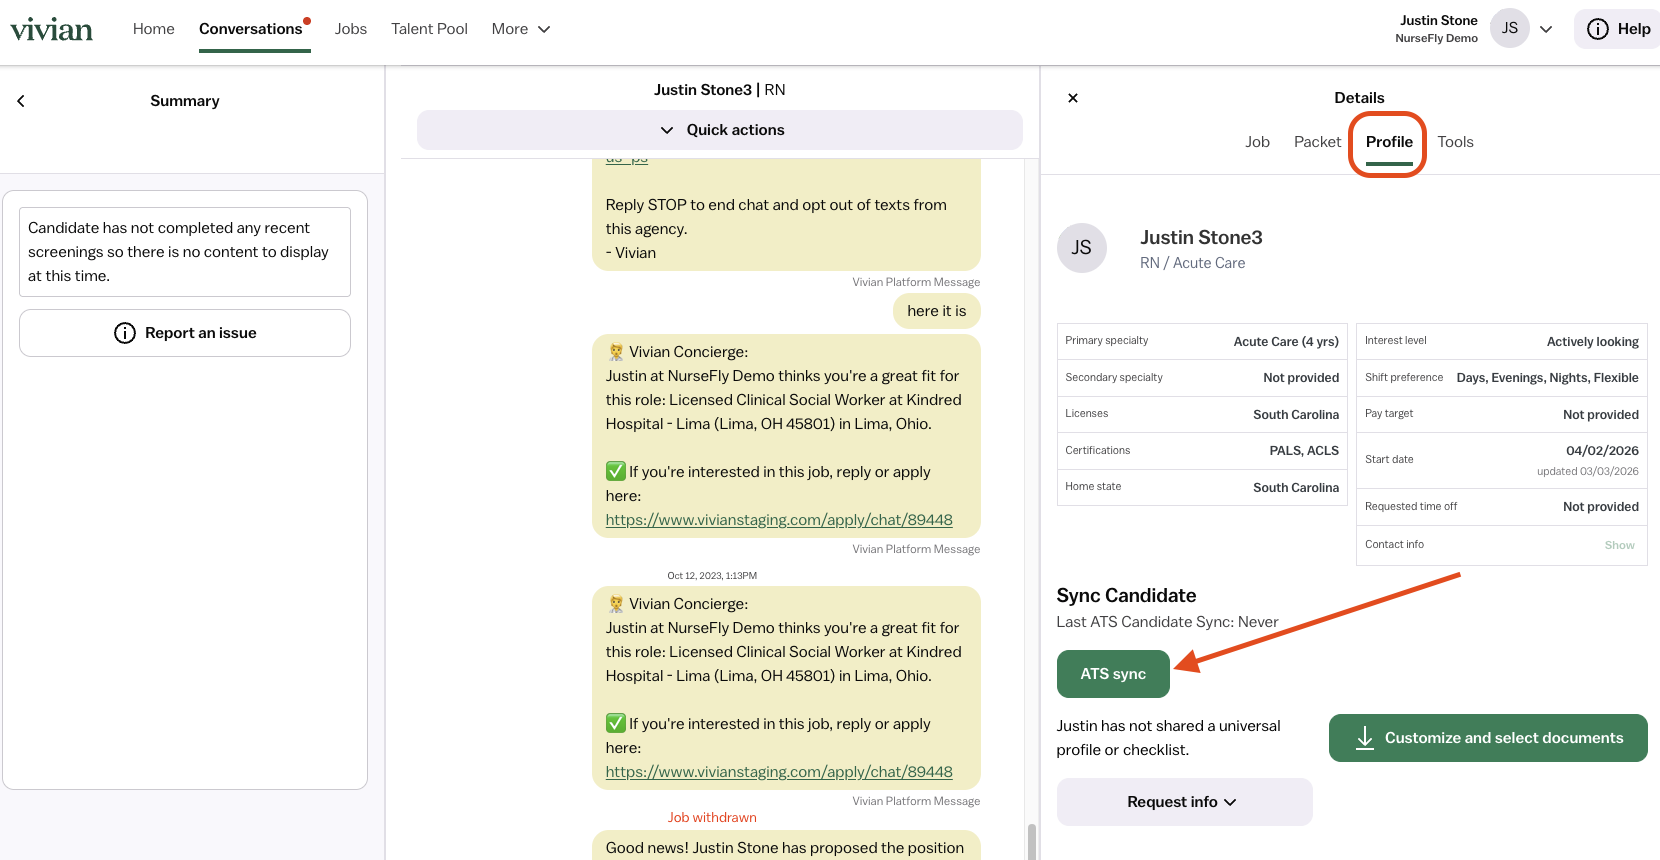Click the ATS sync button

(x=1113, y=674)
